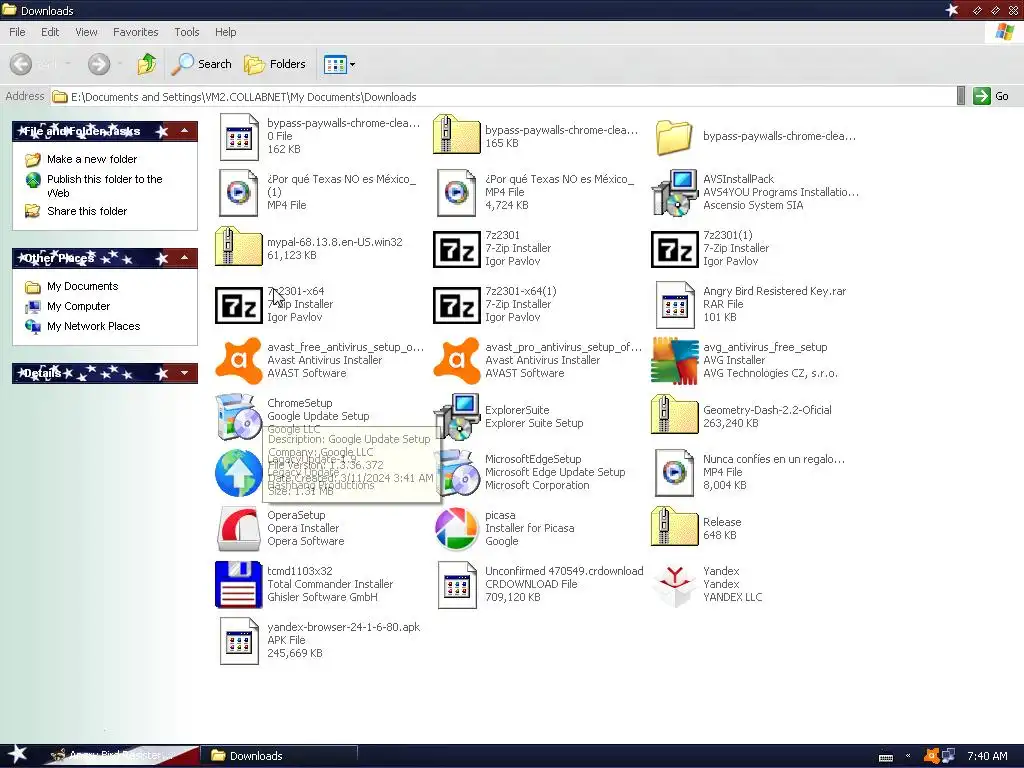Select the Nunca confíes en un regalo MP4 icon
The image size is (1024, 768).
click(675, 472)
